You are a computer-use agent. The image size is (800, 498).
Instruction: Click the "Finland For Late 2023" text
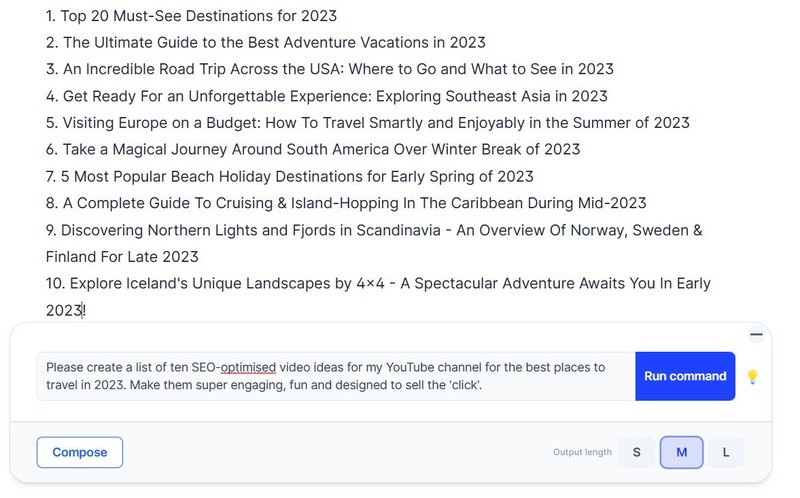point(122,257)
